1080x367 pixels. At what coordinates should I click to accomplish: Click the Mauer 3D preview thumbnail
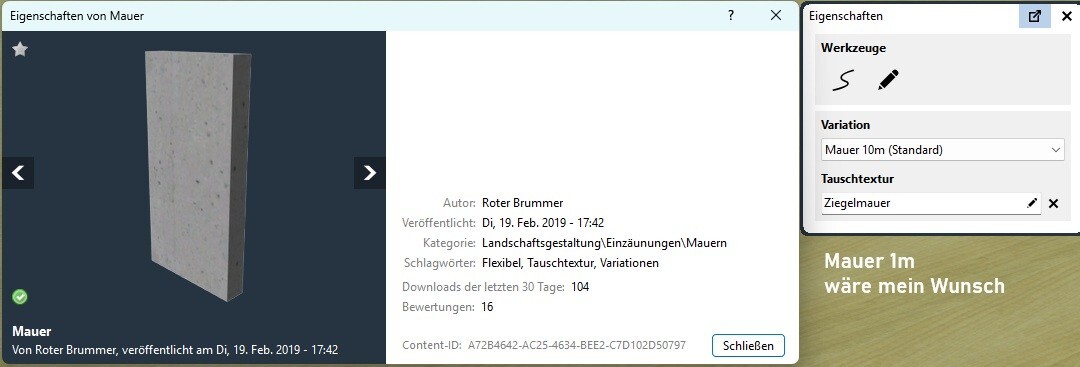[x=198, y=176]
